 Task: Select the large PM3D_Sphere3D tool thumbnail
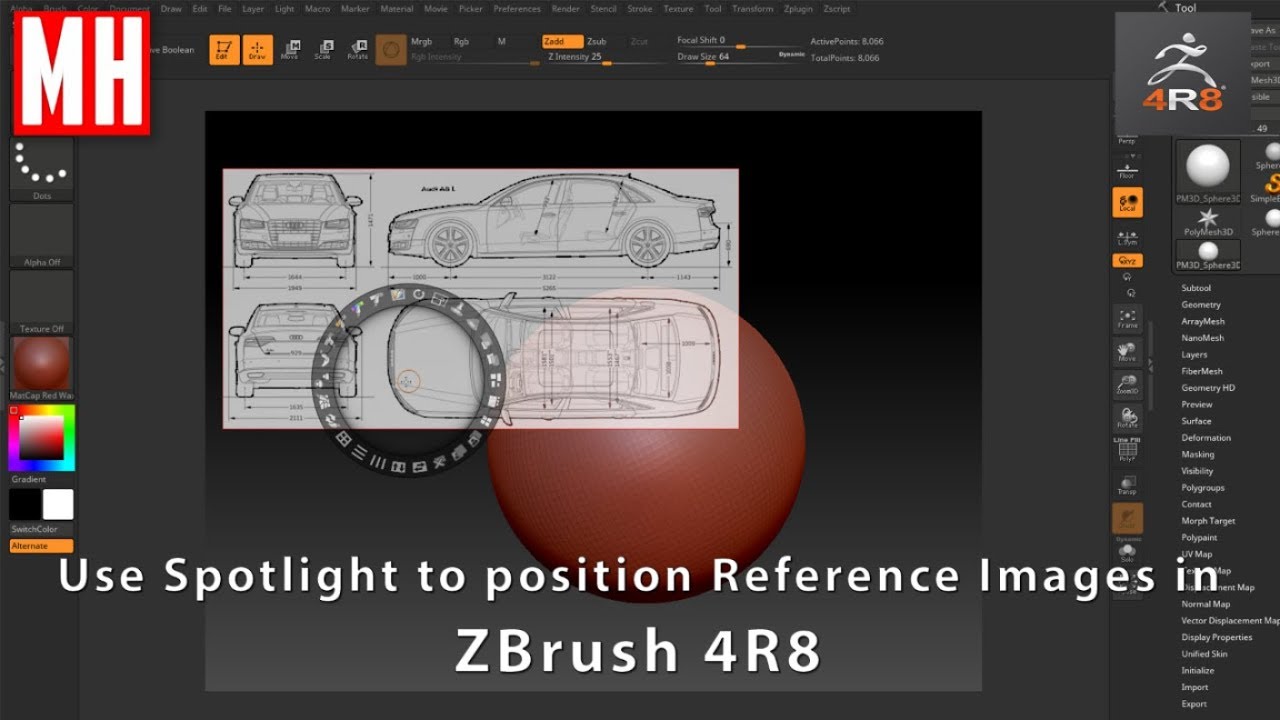[1207, 172]
